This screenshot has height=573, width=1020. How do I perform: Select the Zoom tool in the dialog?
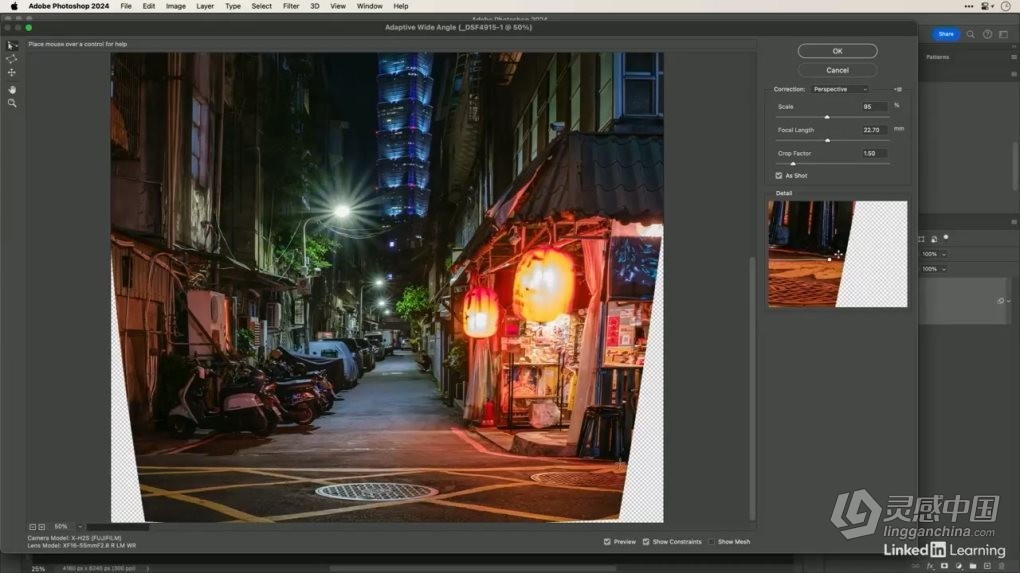pos(12,103)
